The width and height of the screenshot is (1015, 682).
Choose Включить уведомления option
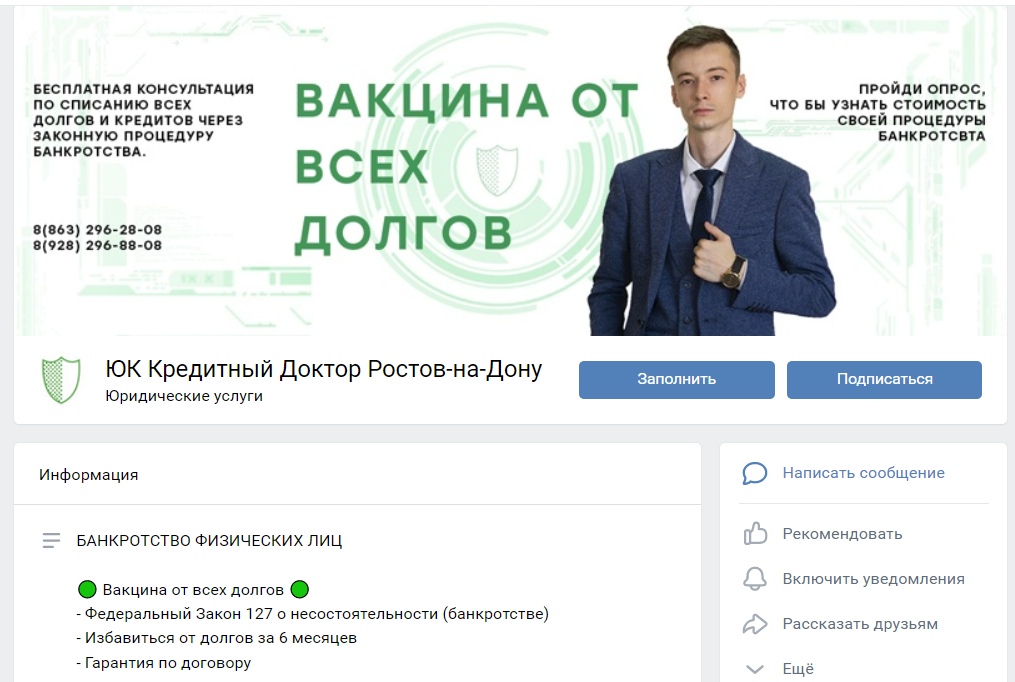coord(873,578)
